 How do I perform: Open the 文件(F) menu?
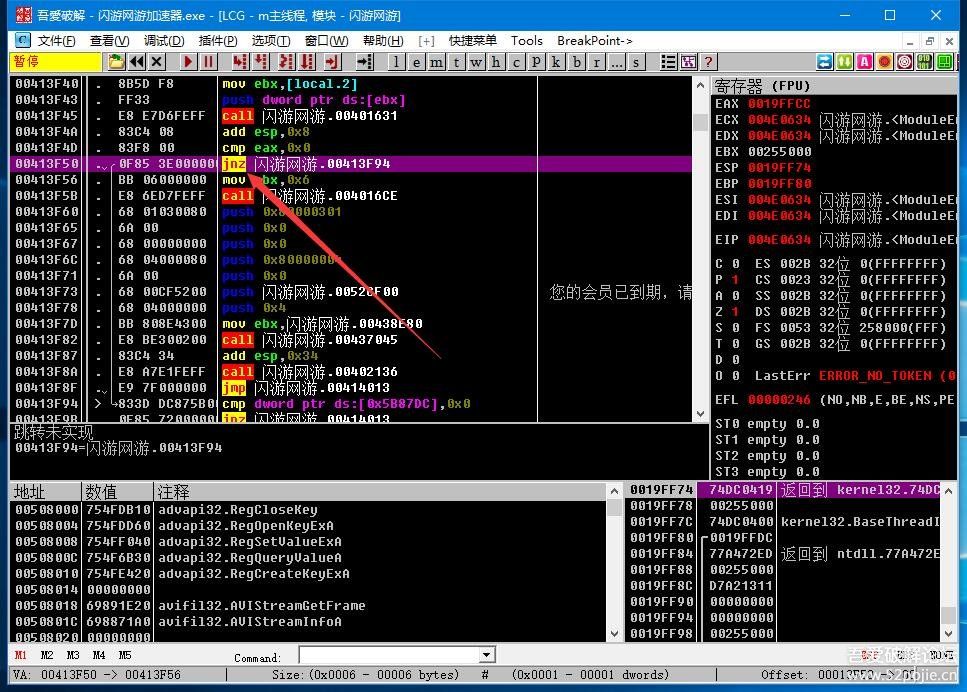pos(56,41)
